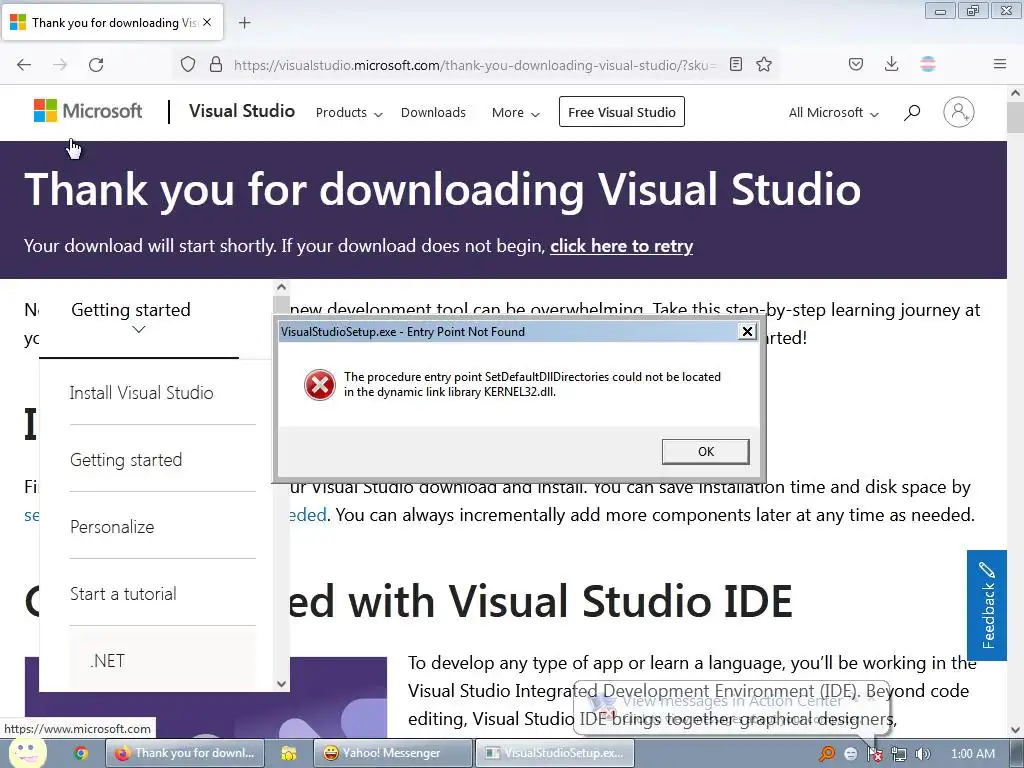Open the tracking protection shield icon
This screenshot has width=1024, height=768.
coord(188,65)
